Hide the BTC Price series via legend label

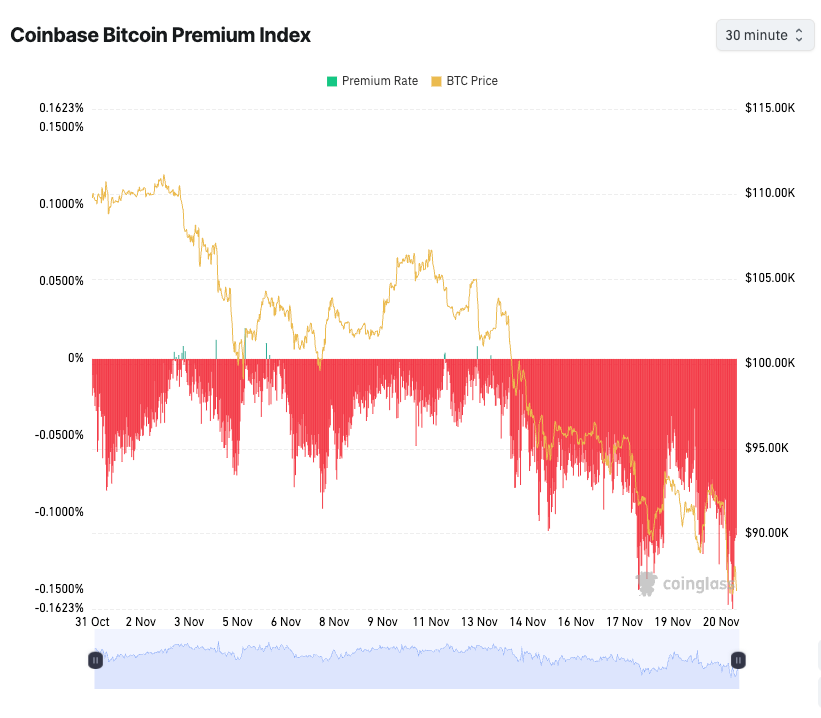point(471,81)
